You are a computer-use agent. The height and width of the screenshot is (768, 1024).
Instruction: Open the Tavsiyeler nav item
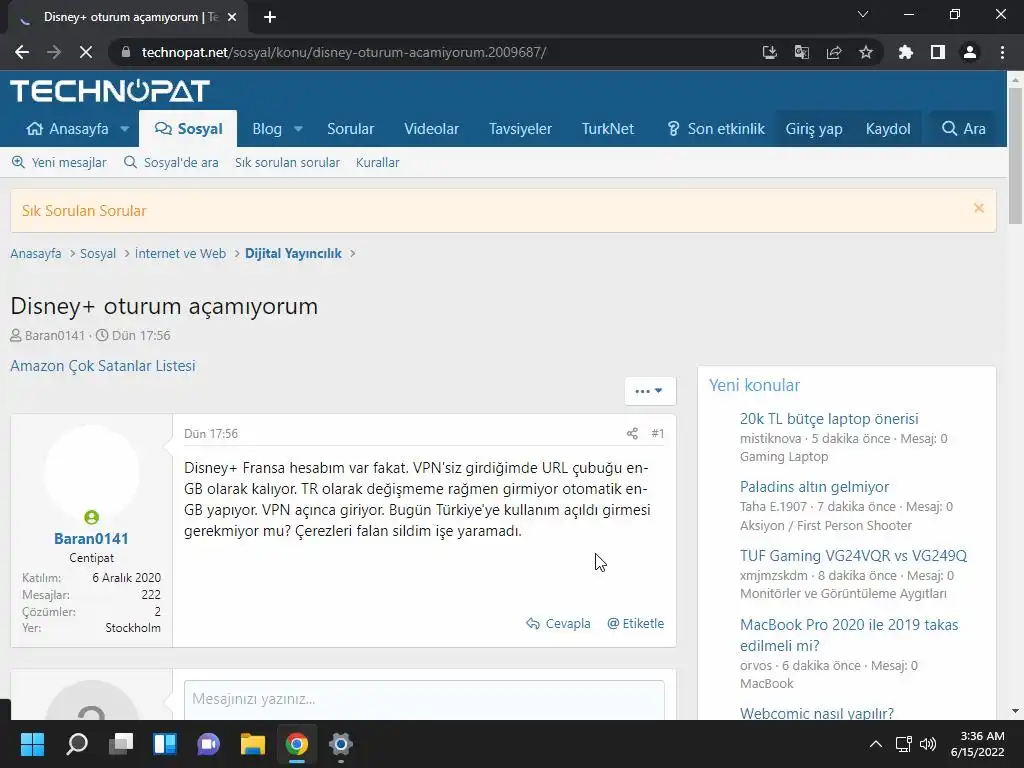(520, 129)
